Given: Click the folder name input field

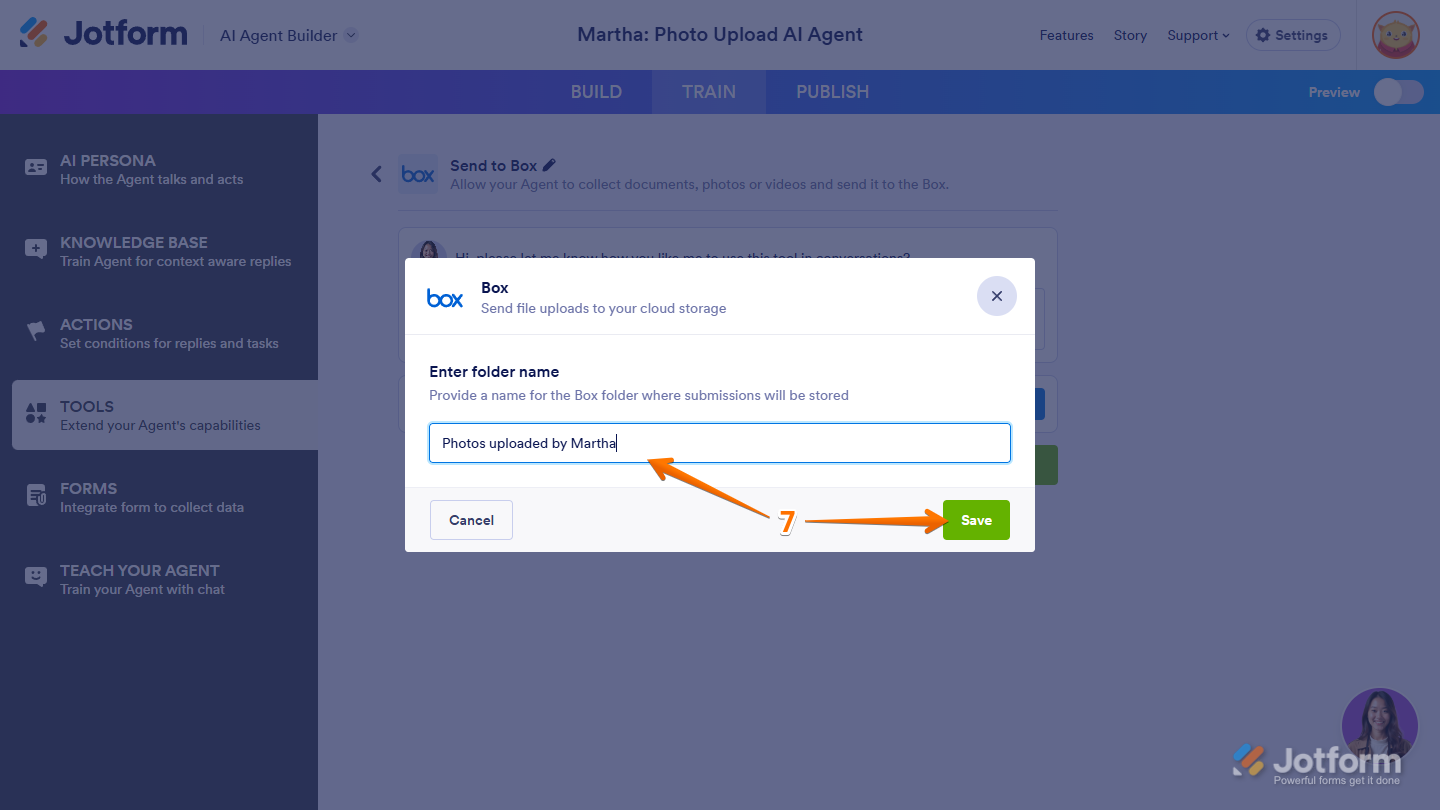Looking at the screenshot, I should (720, 443).
